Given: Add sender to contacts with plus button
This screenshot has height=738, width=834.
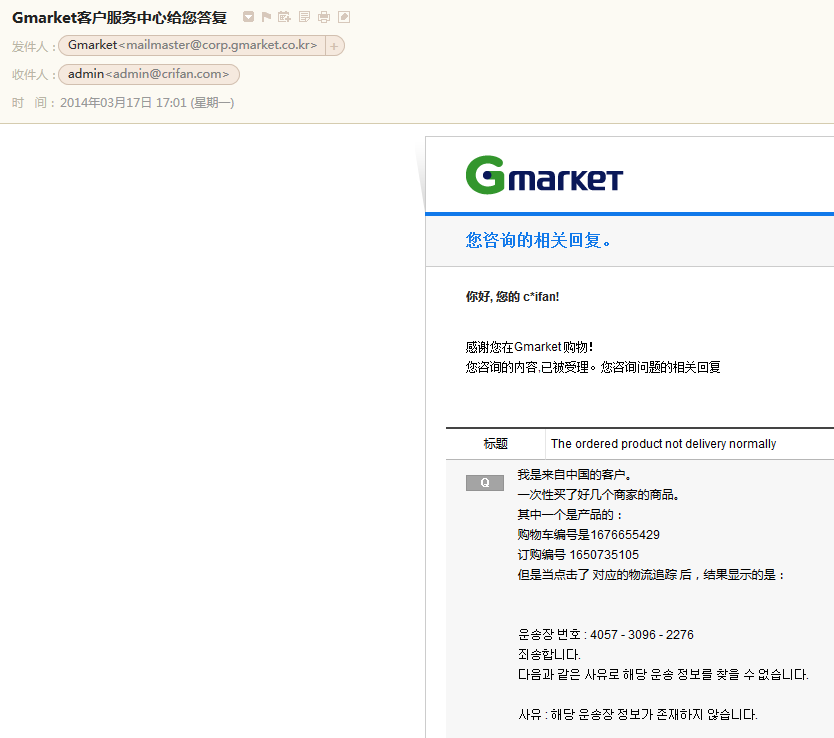Looking at the screenshot, I should [x=334, y=46].
